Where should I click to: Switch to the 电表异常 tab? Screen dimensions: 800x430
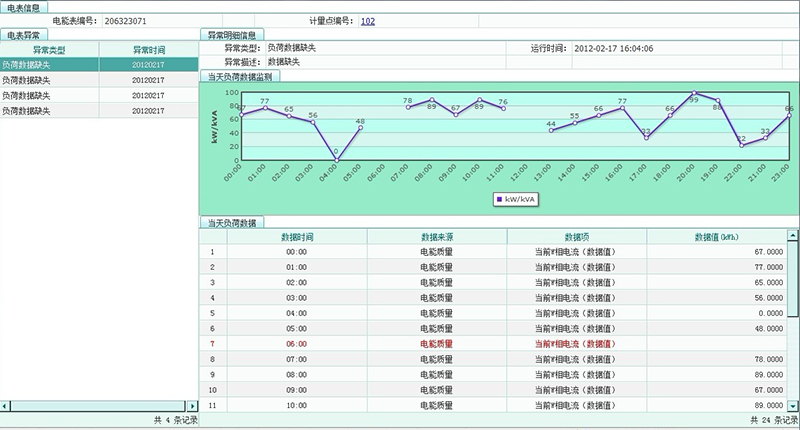coord(25,34)
